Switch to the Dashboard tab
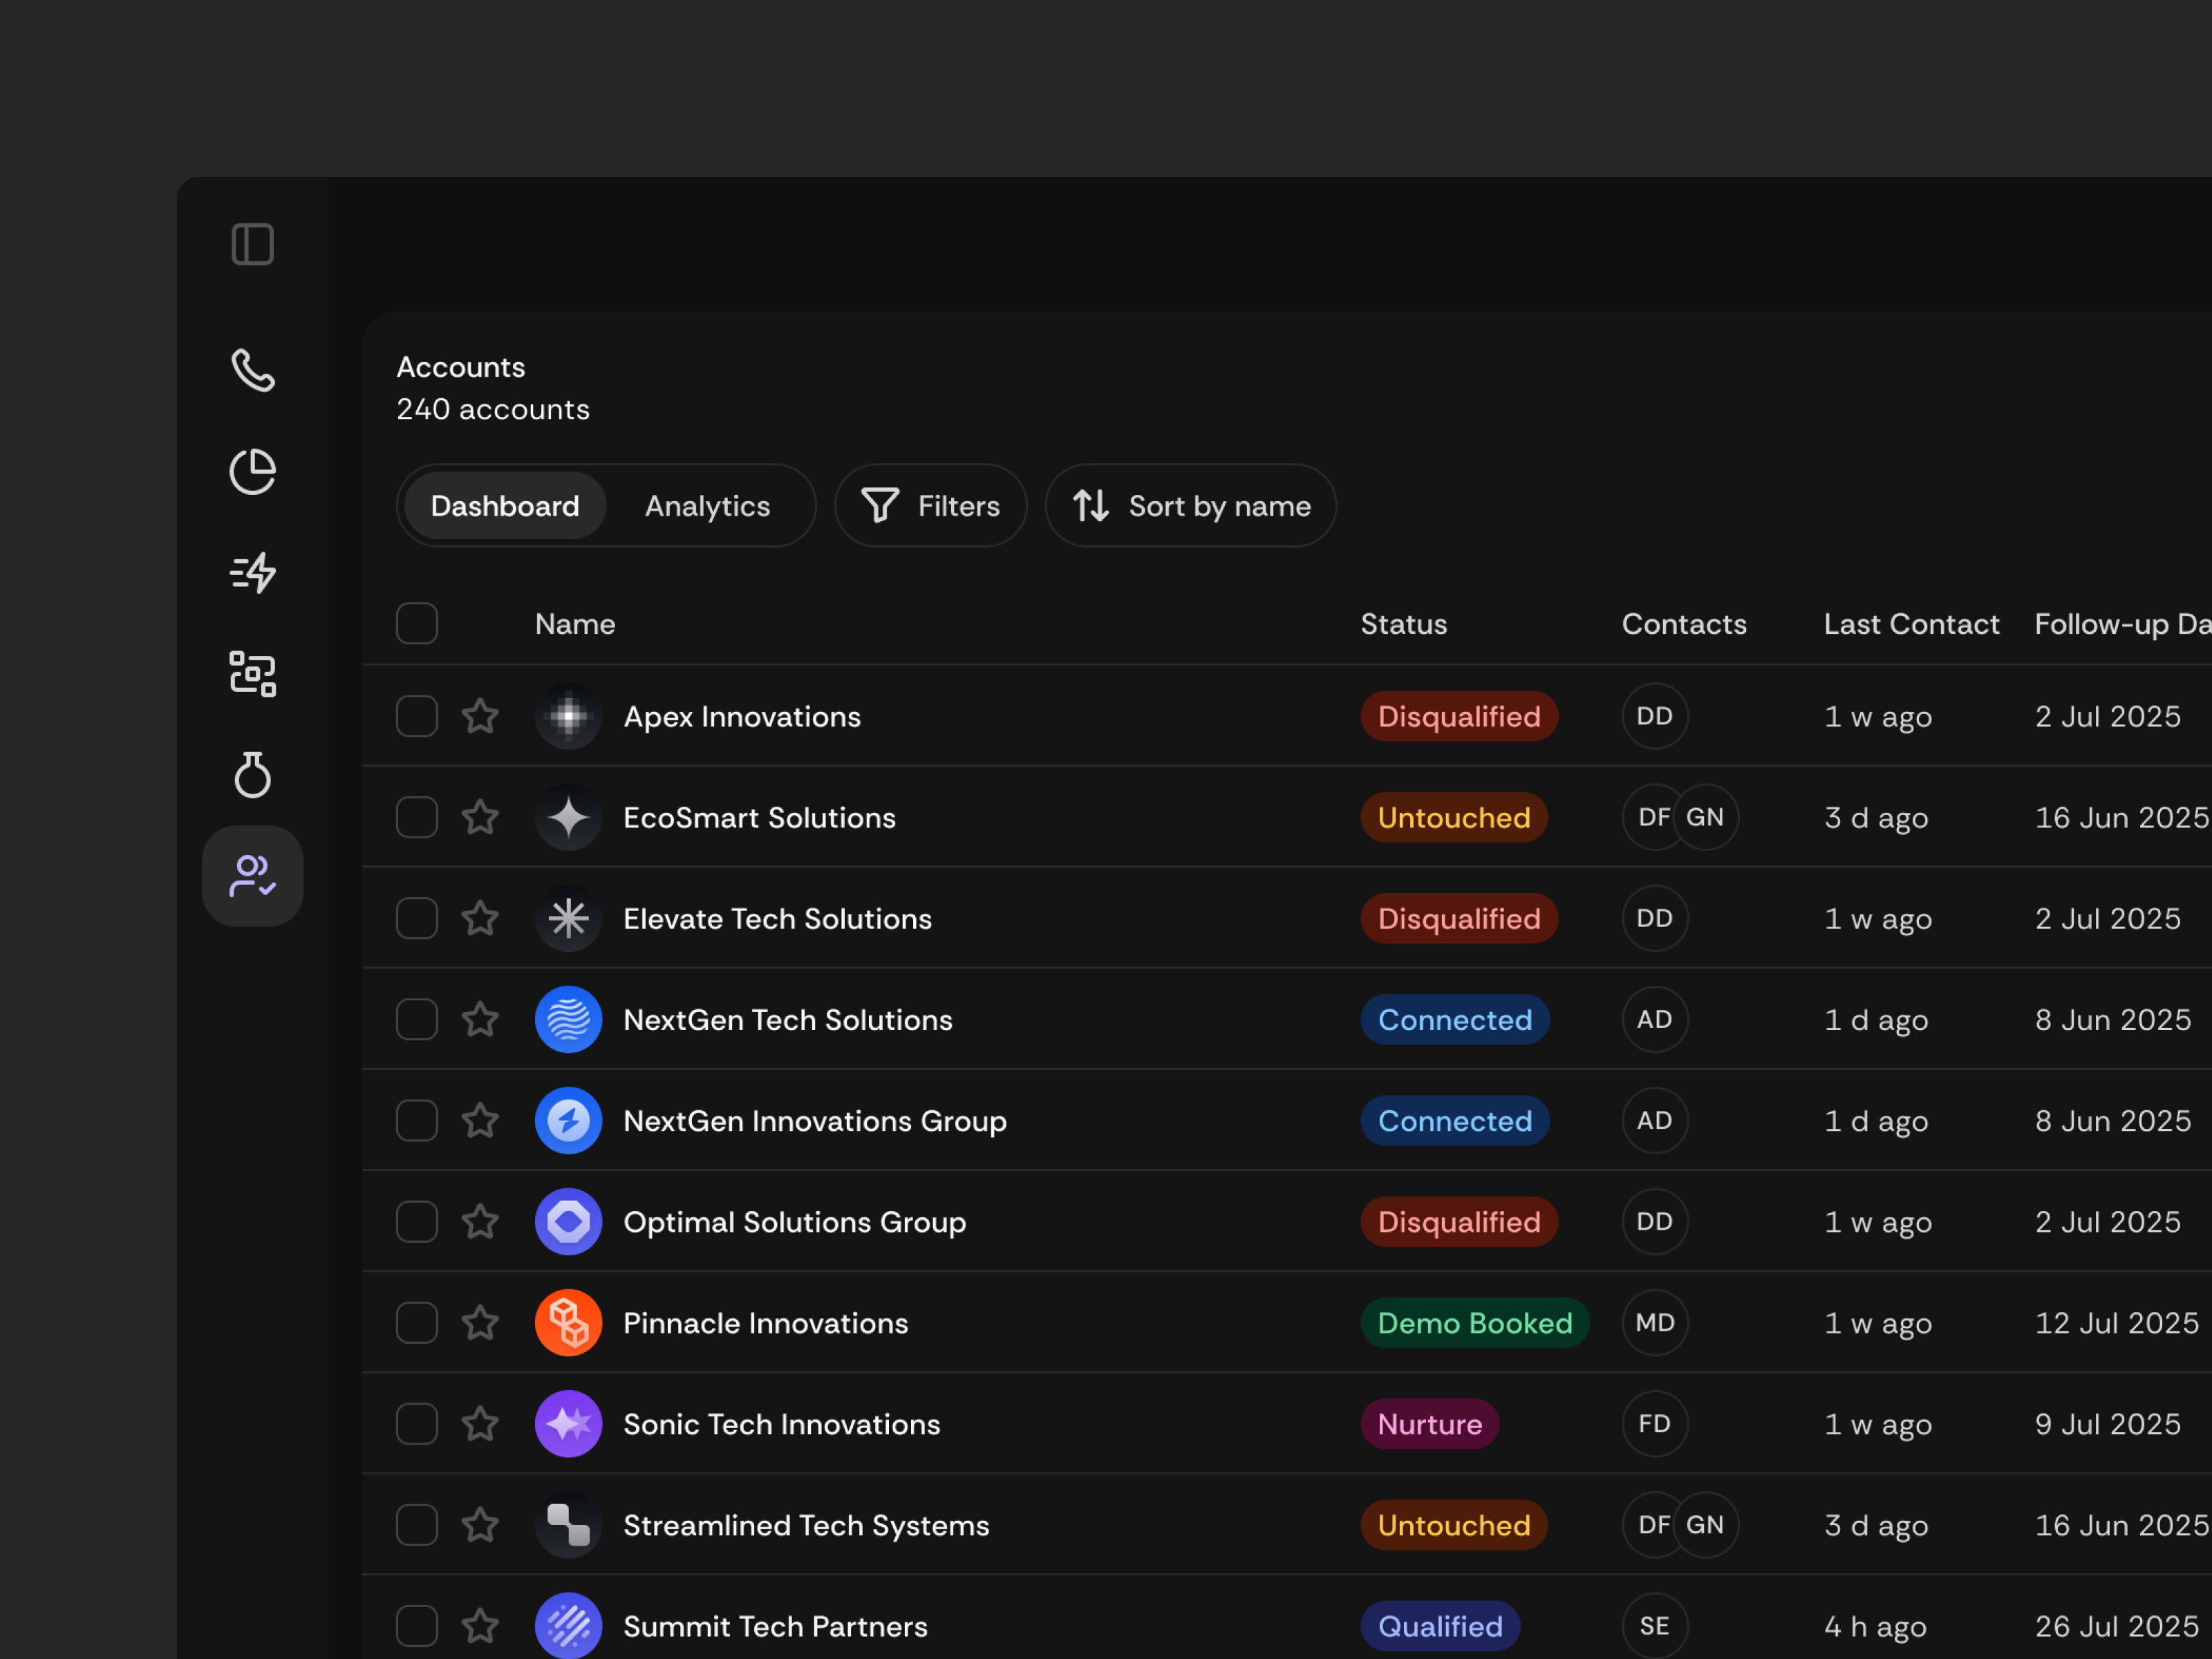This screenshot has width=2212, height=1659. [505, 505]
